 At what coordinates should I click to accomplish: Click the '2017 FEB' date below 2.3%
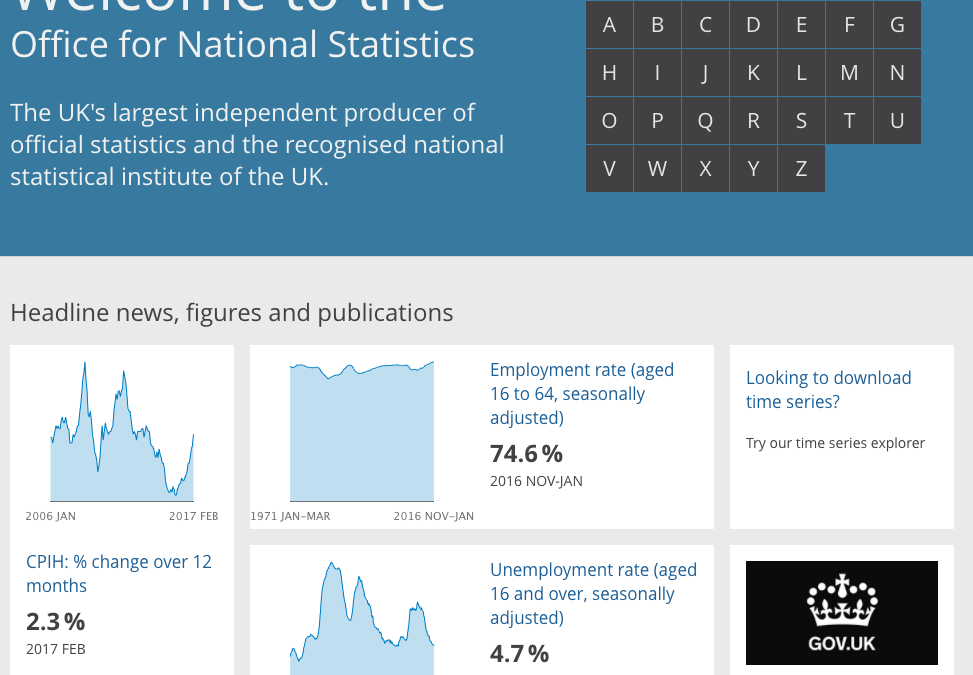click(x=56, y=649)
